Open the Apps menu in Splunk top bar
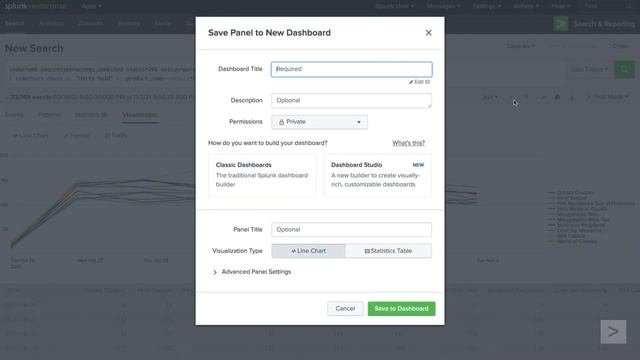Image resolution: width=640 pixels, height=360 pixels. coord(91,6)
